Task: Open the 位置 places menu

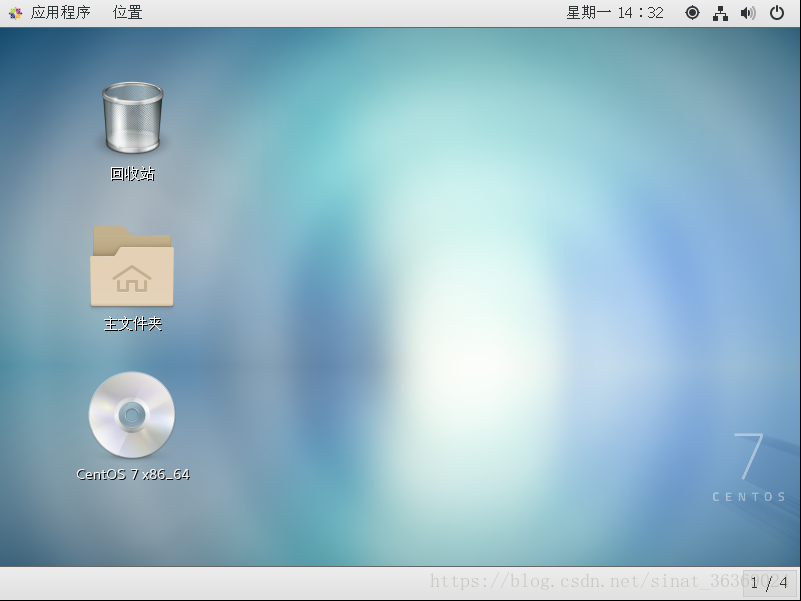Action: click(127, 12)
